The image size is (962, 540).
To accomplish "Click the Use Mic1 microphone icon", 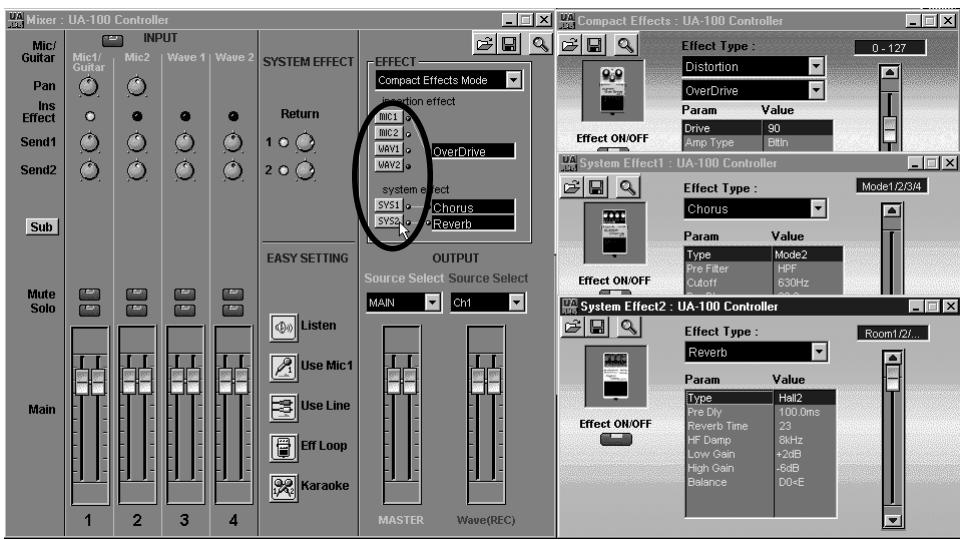I will click(283, 367).
